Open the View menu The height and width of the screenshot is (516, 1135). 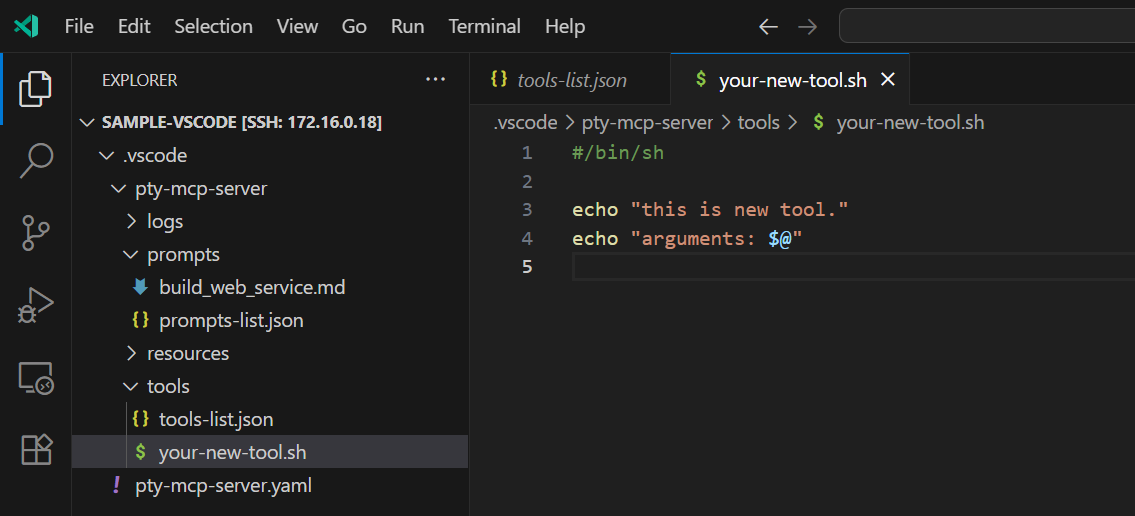click(297, 27)
